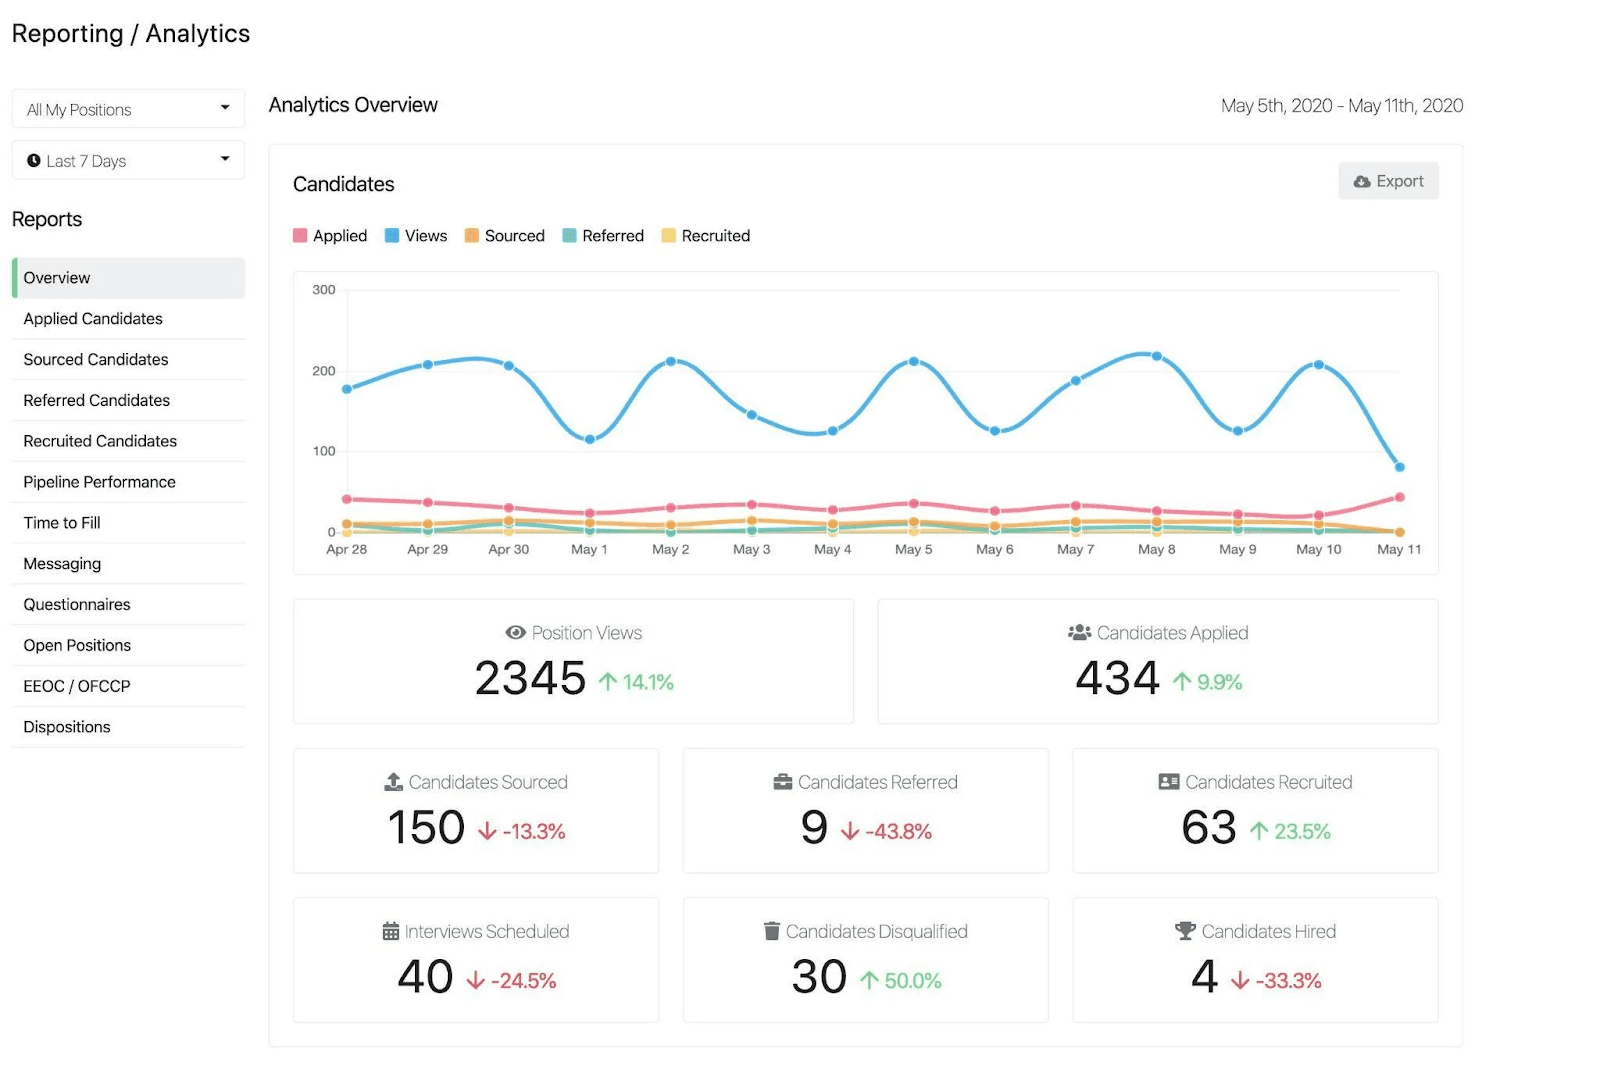The image size is (1600, 1066).
Task: Click the Position Views value 2345
Action: point(530,679)
